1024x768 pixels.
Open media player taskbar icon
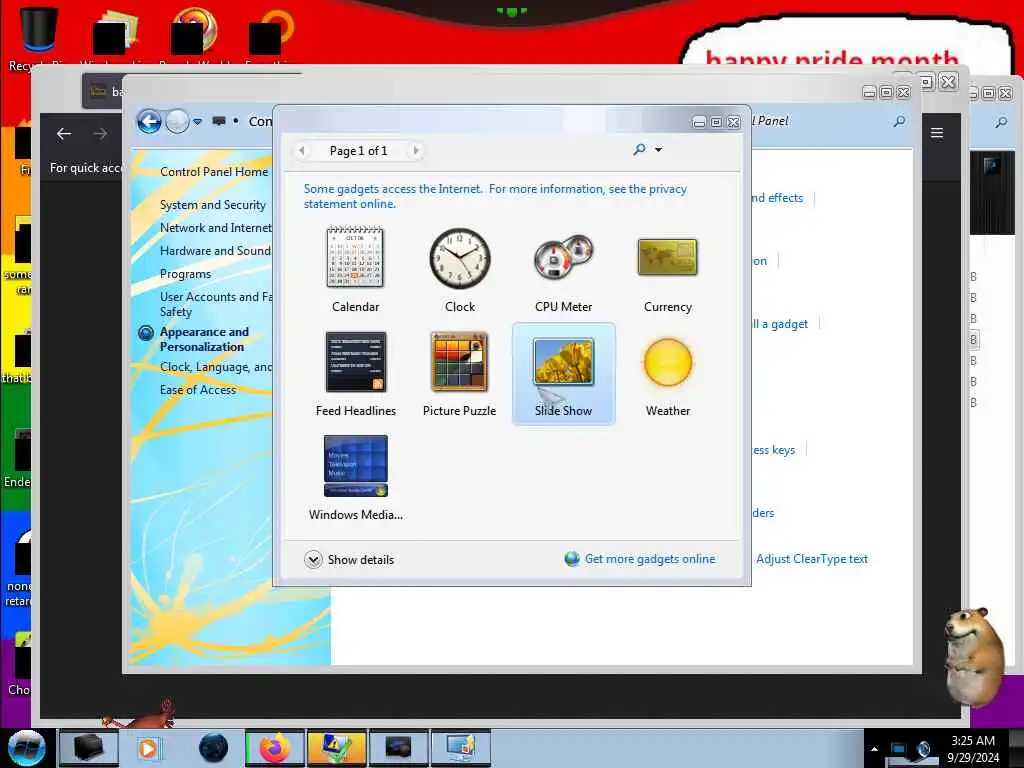tap(150, 748)
